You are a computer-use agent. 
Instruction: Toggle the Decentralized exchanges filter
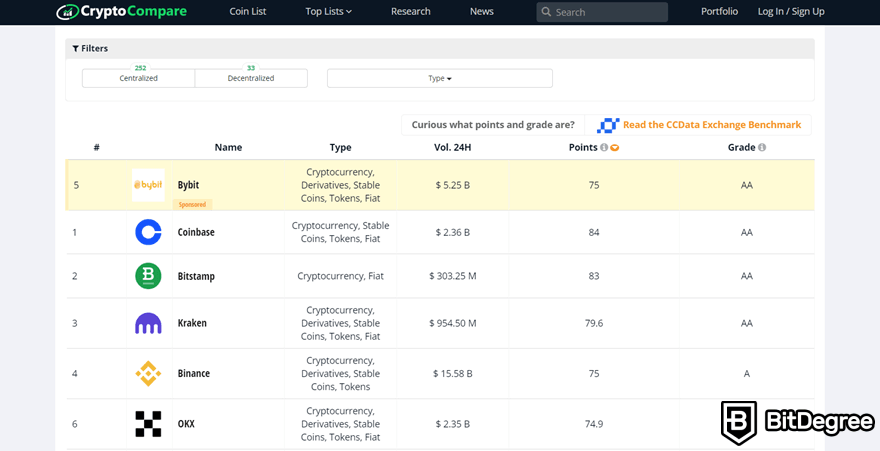[x=251, y=78]
